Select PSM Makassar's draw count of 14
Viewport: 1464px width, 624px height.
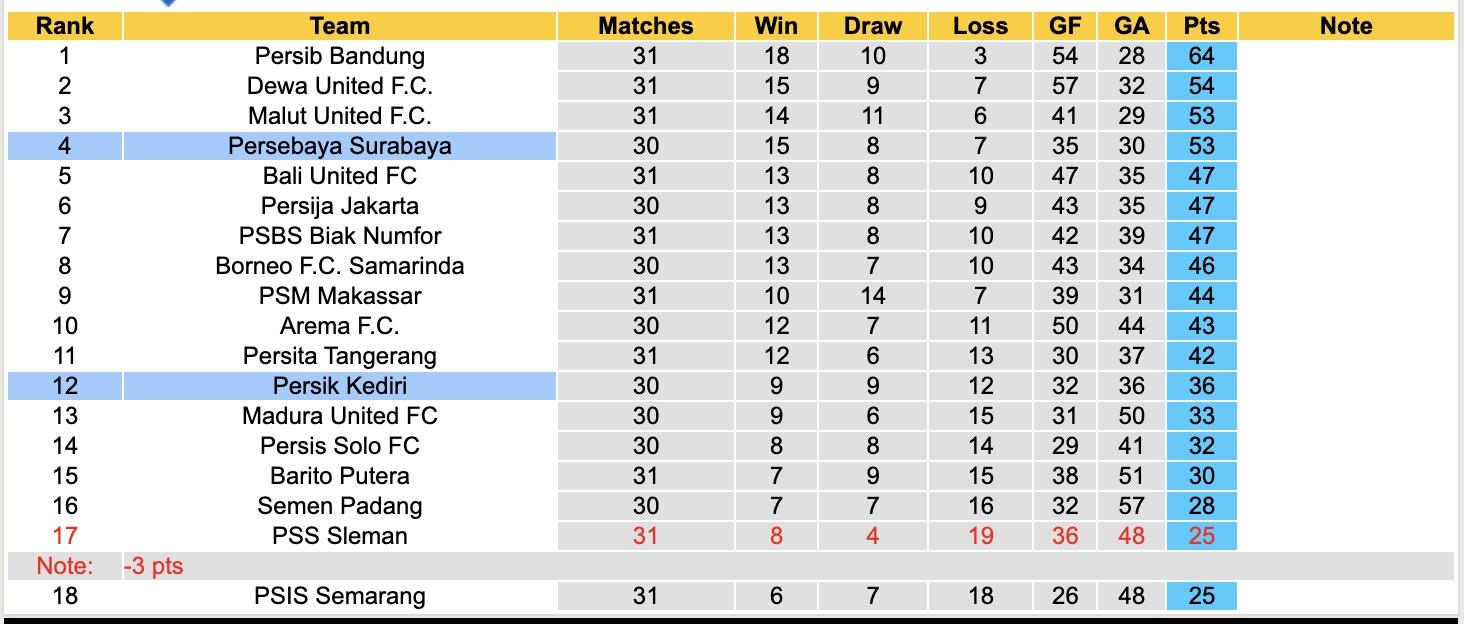[x=872, y=296]
